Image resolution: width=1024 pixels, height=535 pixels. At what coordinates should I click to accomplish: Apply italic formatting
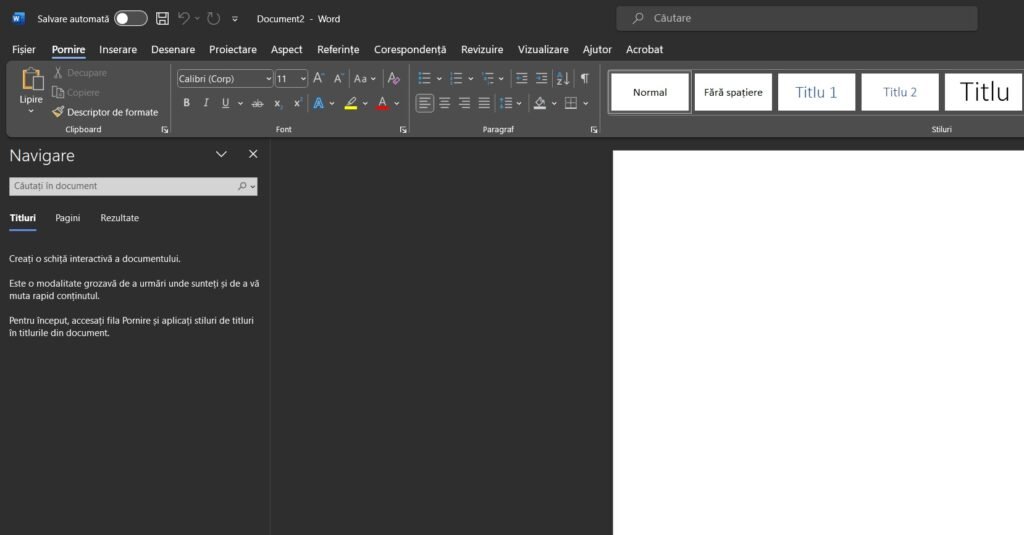(x=206, y=103)
